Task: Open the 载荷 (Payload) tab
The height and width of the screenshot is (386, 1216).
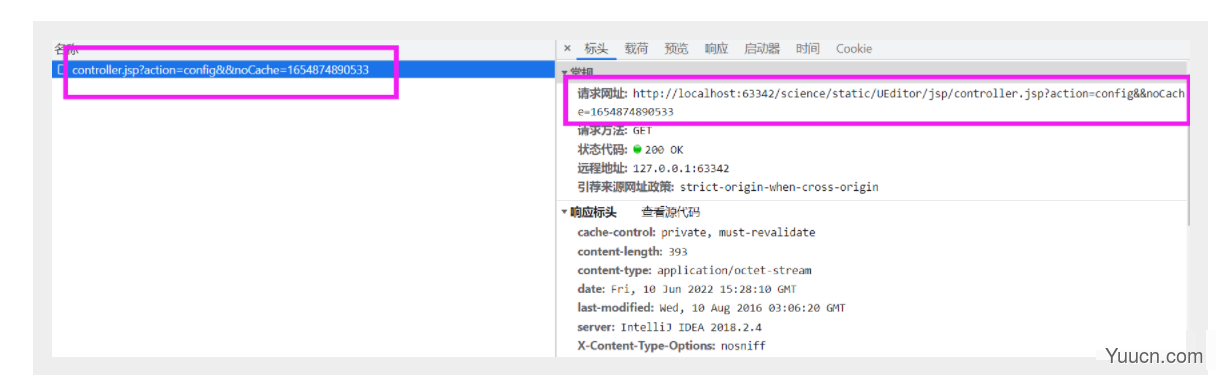Action: pyautogui.click(x=636, y=48)
